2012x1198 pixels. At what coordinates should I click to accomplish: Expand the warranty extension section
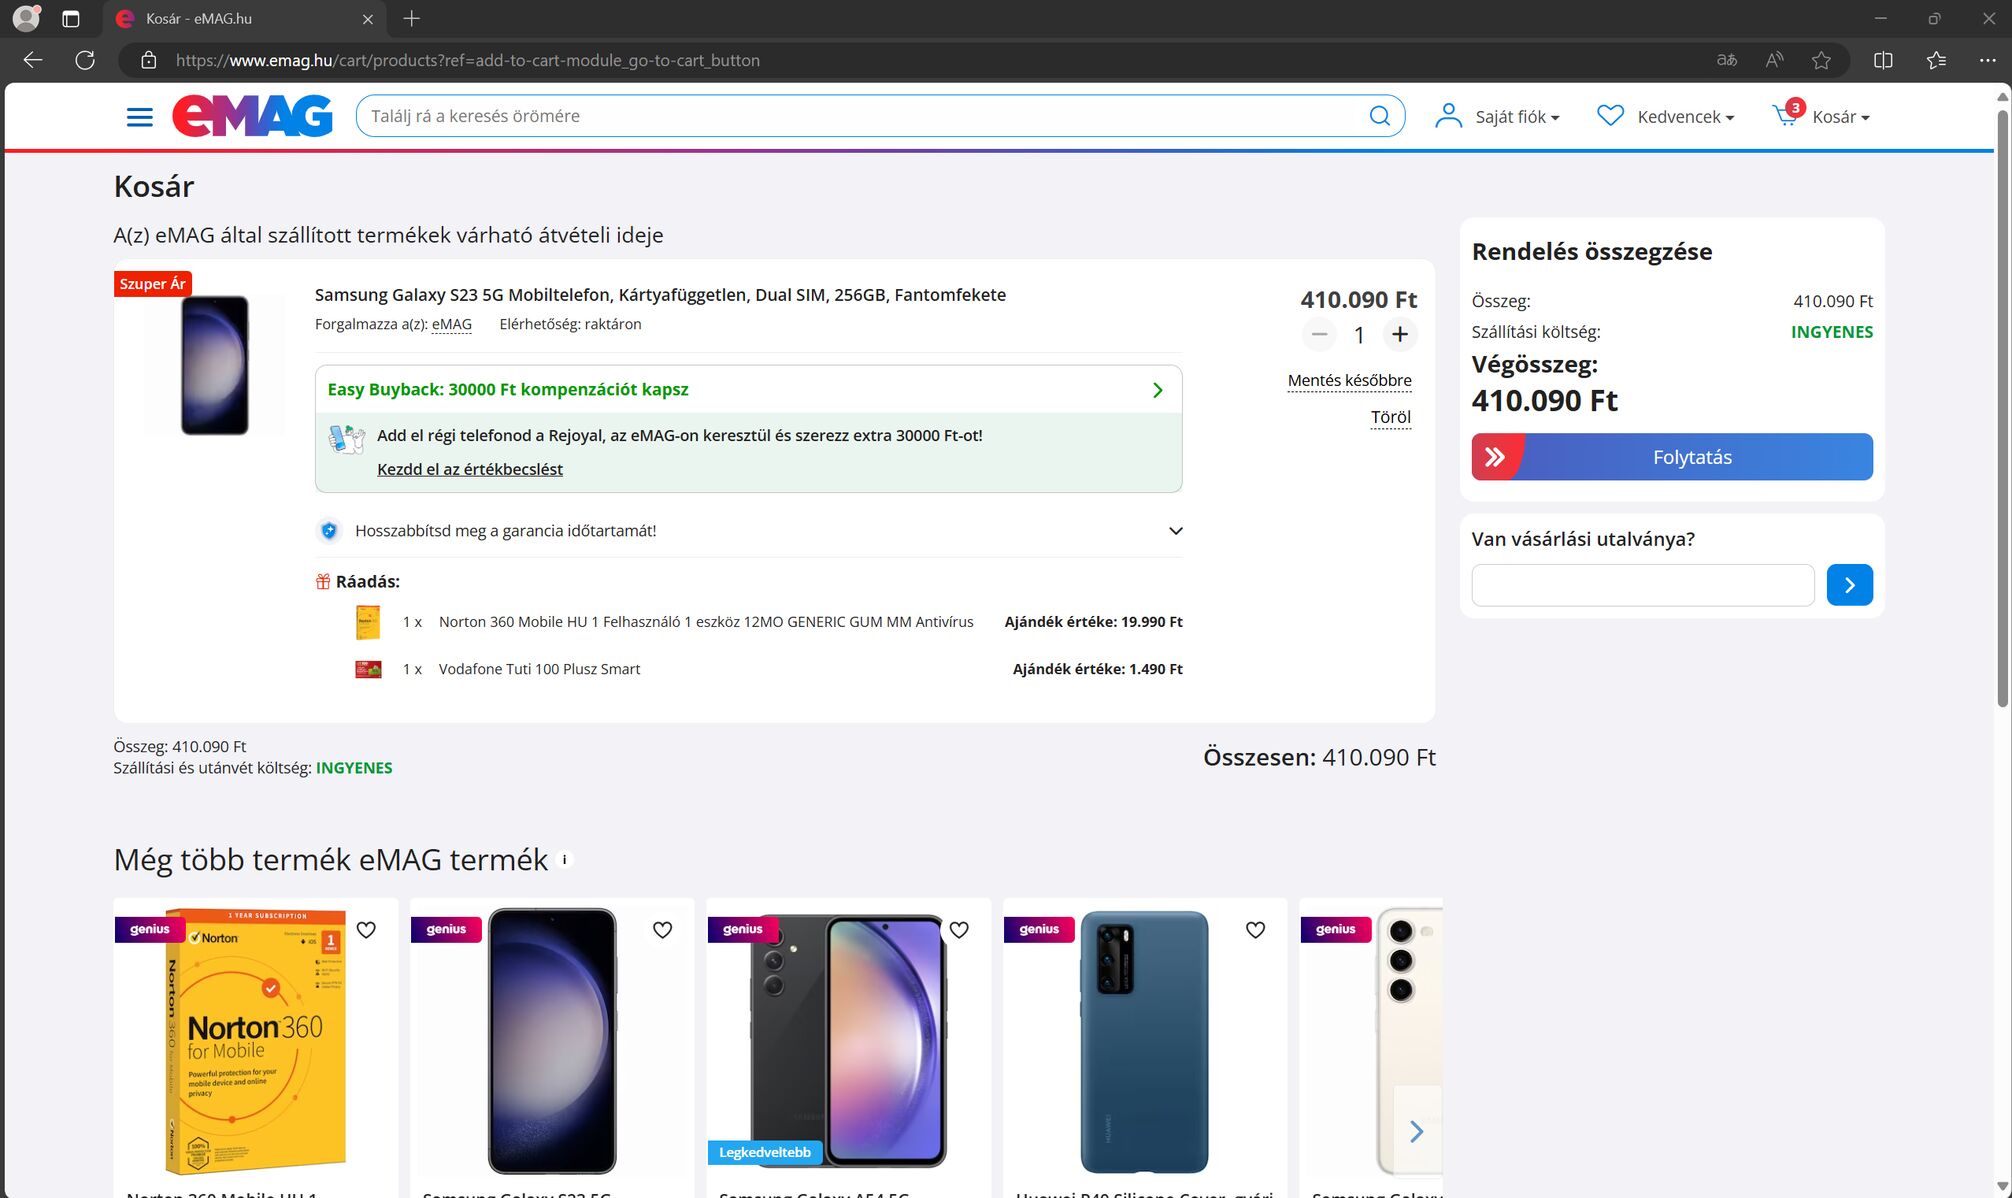coord(1175,531)
